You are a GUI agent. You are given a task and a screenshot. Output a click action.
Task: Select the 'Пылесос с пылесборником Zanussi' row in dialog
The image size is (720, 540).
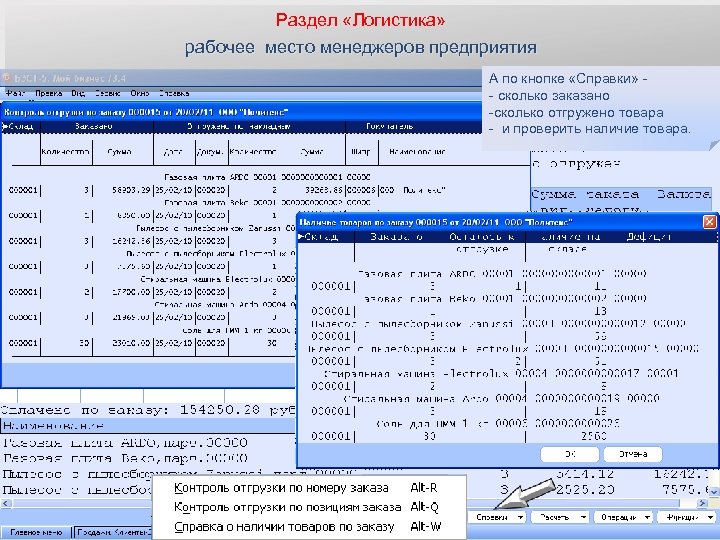tap(498, 323)
